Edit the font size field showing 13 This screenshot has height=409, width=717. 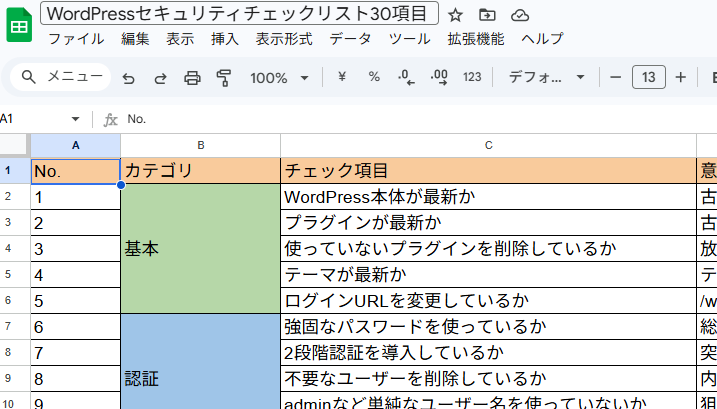[x=648, y=77]
